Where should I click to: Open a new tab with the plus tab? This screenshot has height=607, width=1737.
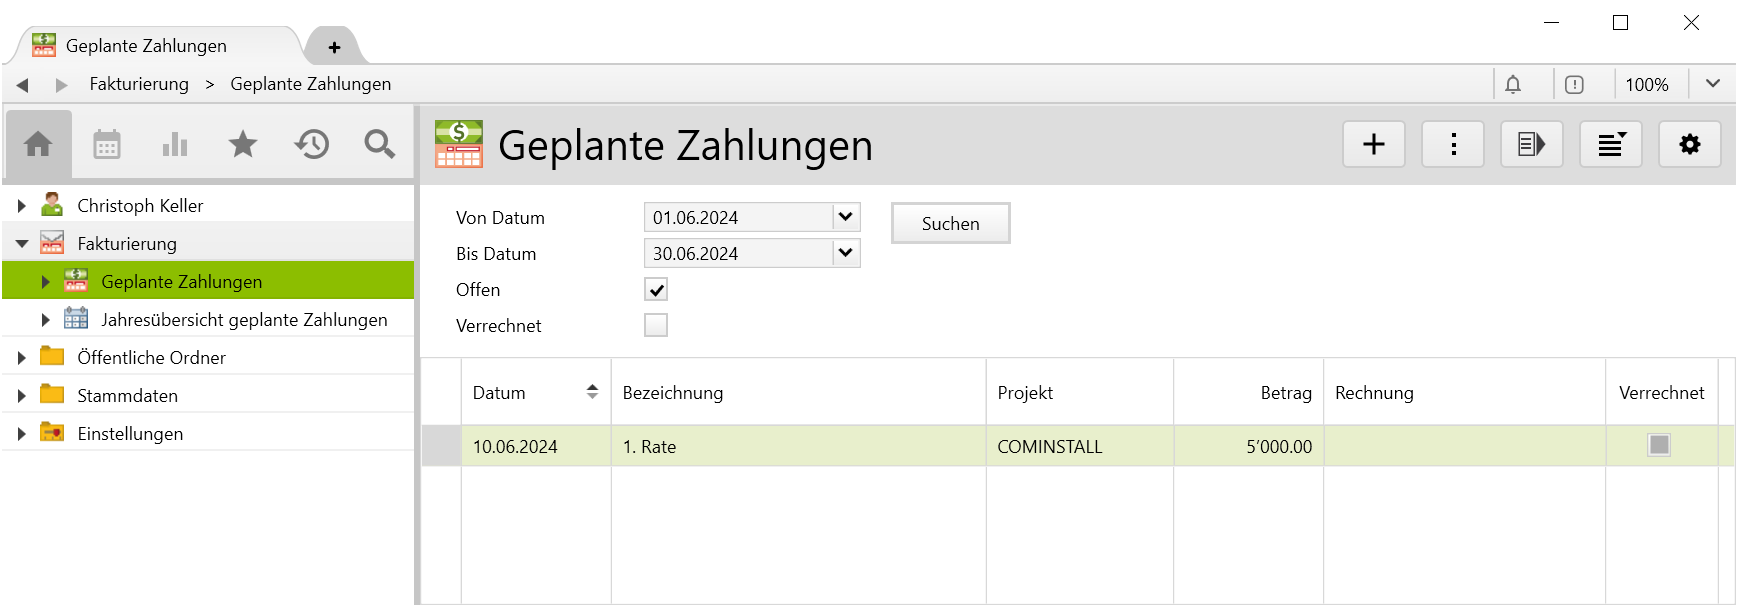tap(334, 47)
